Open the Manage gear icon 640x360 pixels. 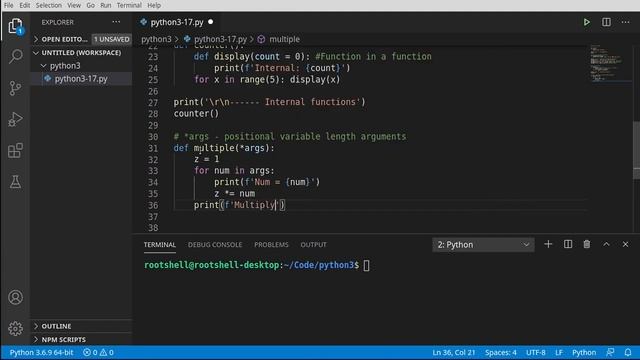click(16, 328)
